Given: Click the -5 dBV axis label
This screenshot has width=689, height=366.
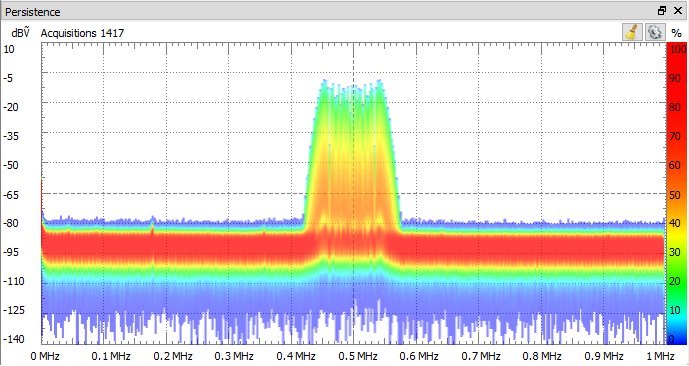Looking at the screenshot, I should coord(9,79).
